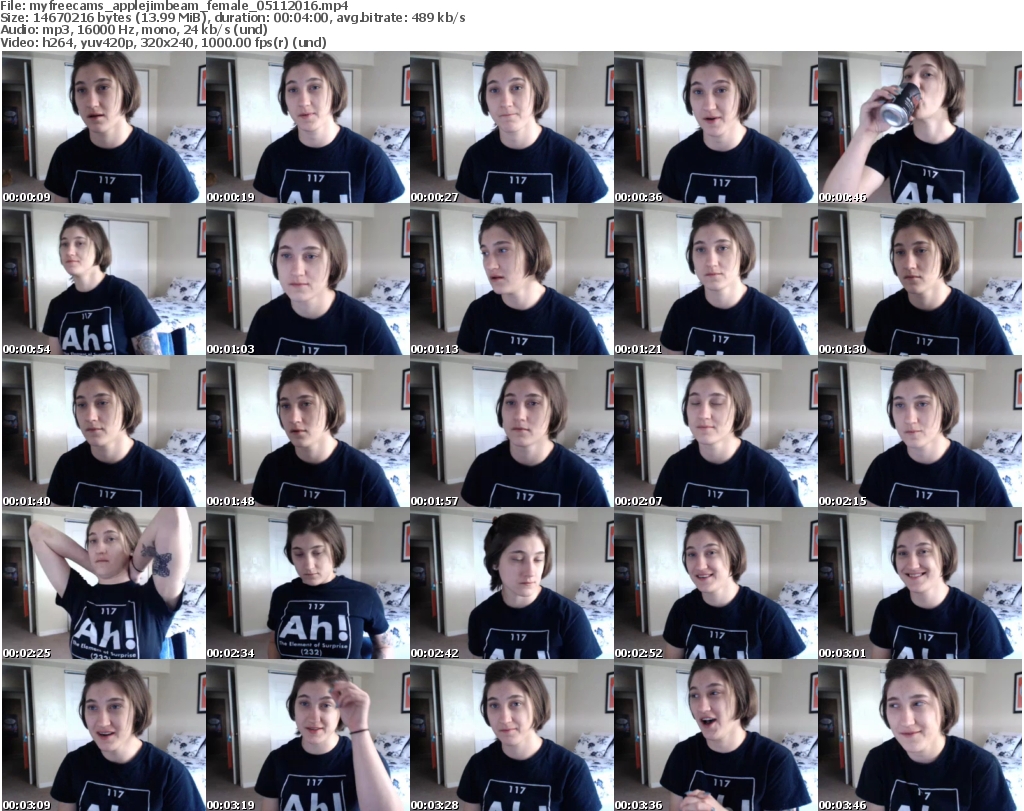Open the 00:02:07 thumbnail
The image size is (1024, 811).
tap(715, 432)
